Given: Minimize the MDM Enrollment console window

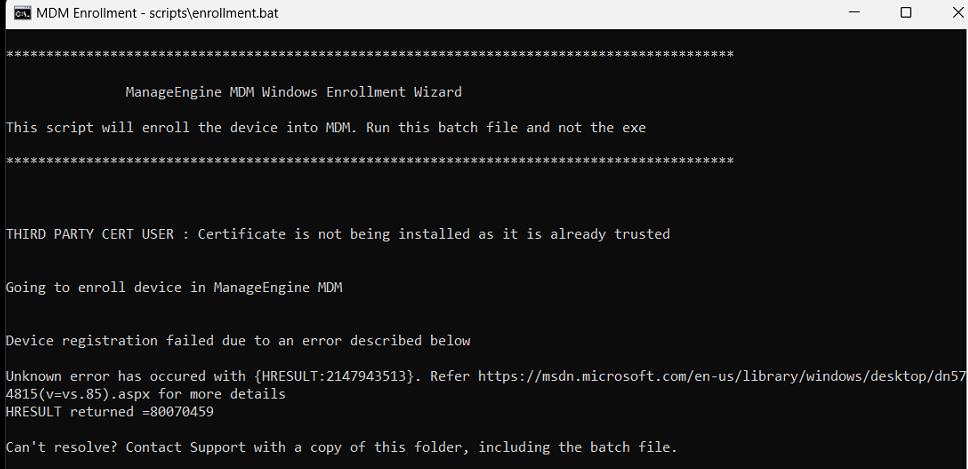Looking at the screenshot, I should [x=854, y=13].
